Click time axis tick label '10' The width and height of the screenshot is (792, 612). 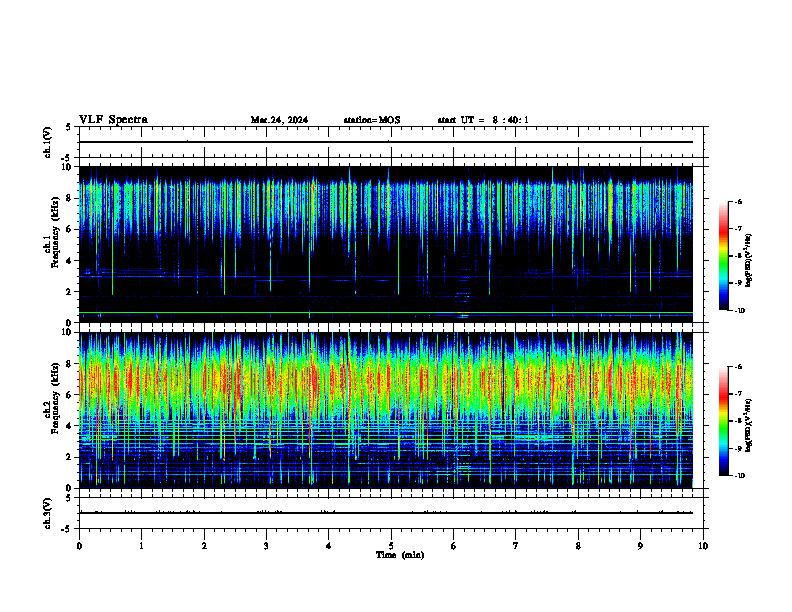703,546
